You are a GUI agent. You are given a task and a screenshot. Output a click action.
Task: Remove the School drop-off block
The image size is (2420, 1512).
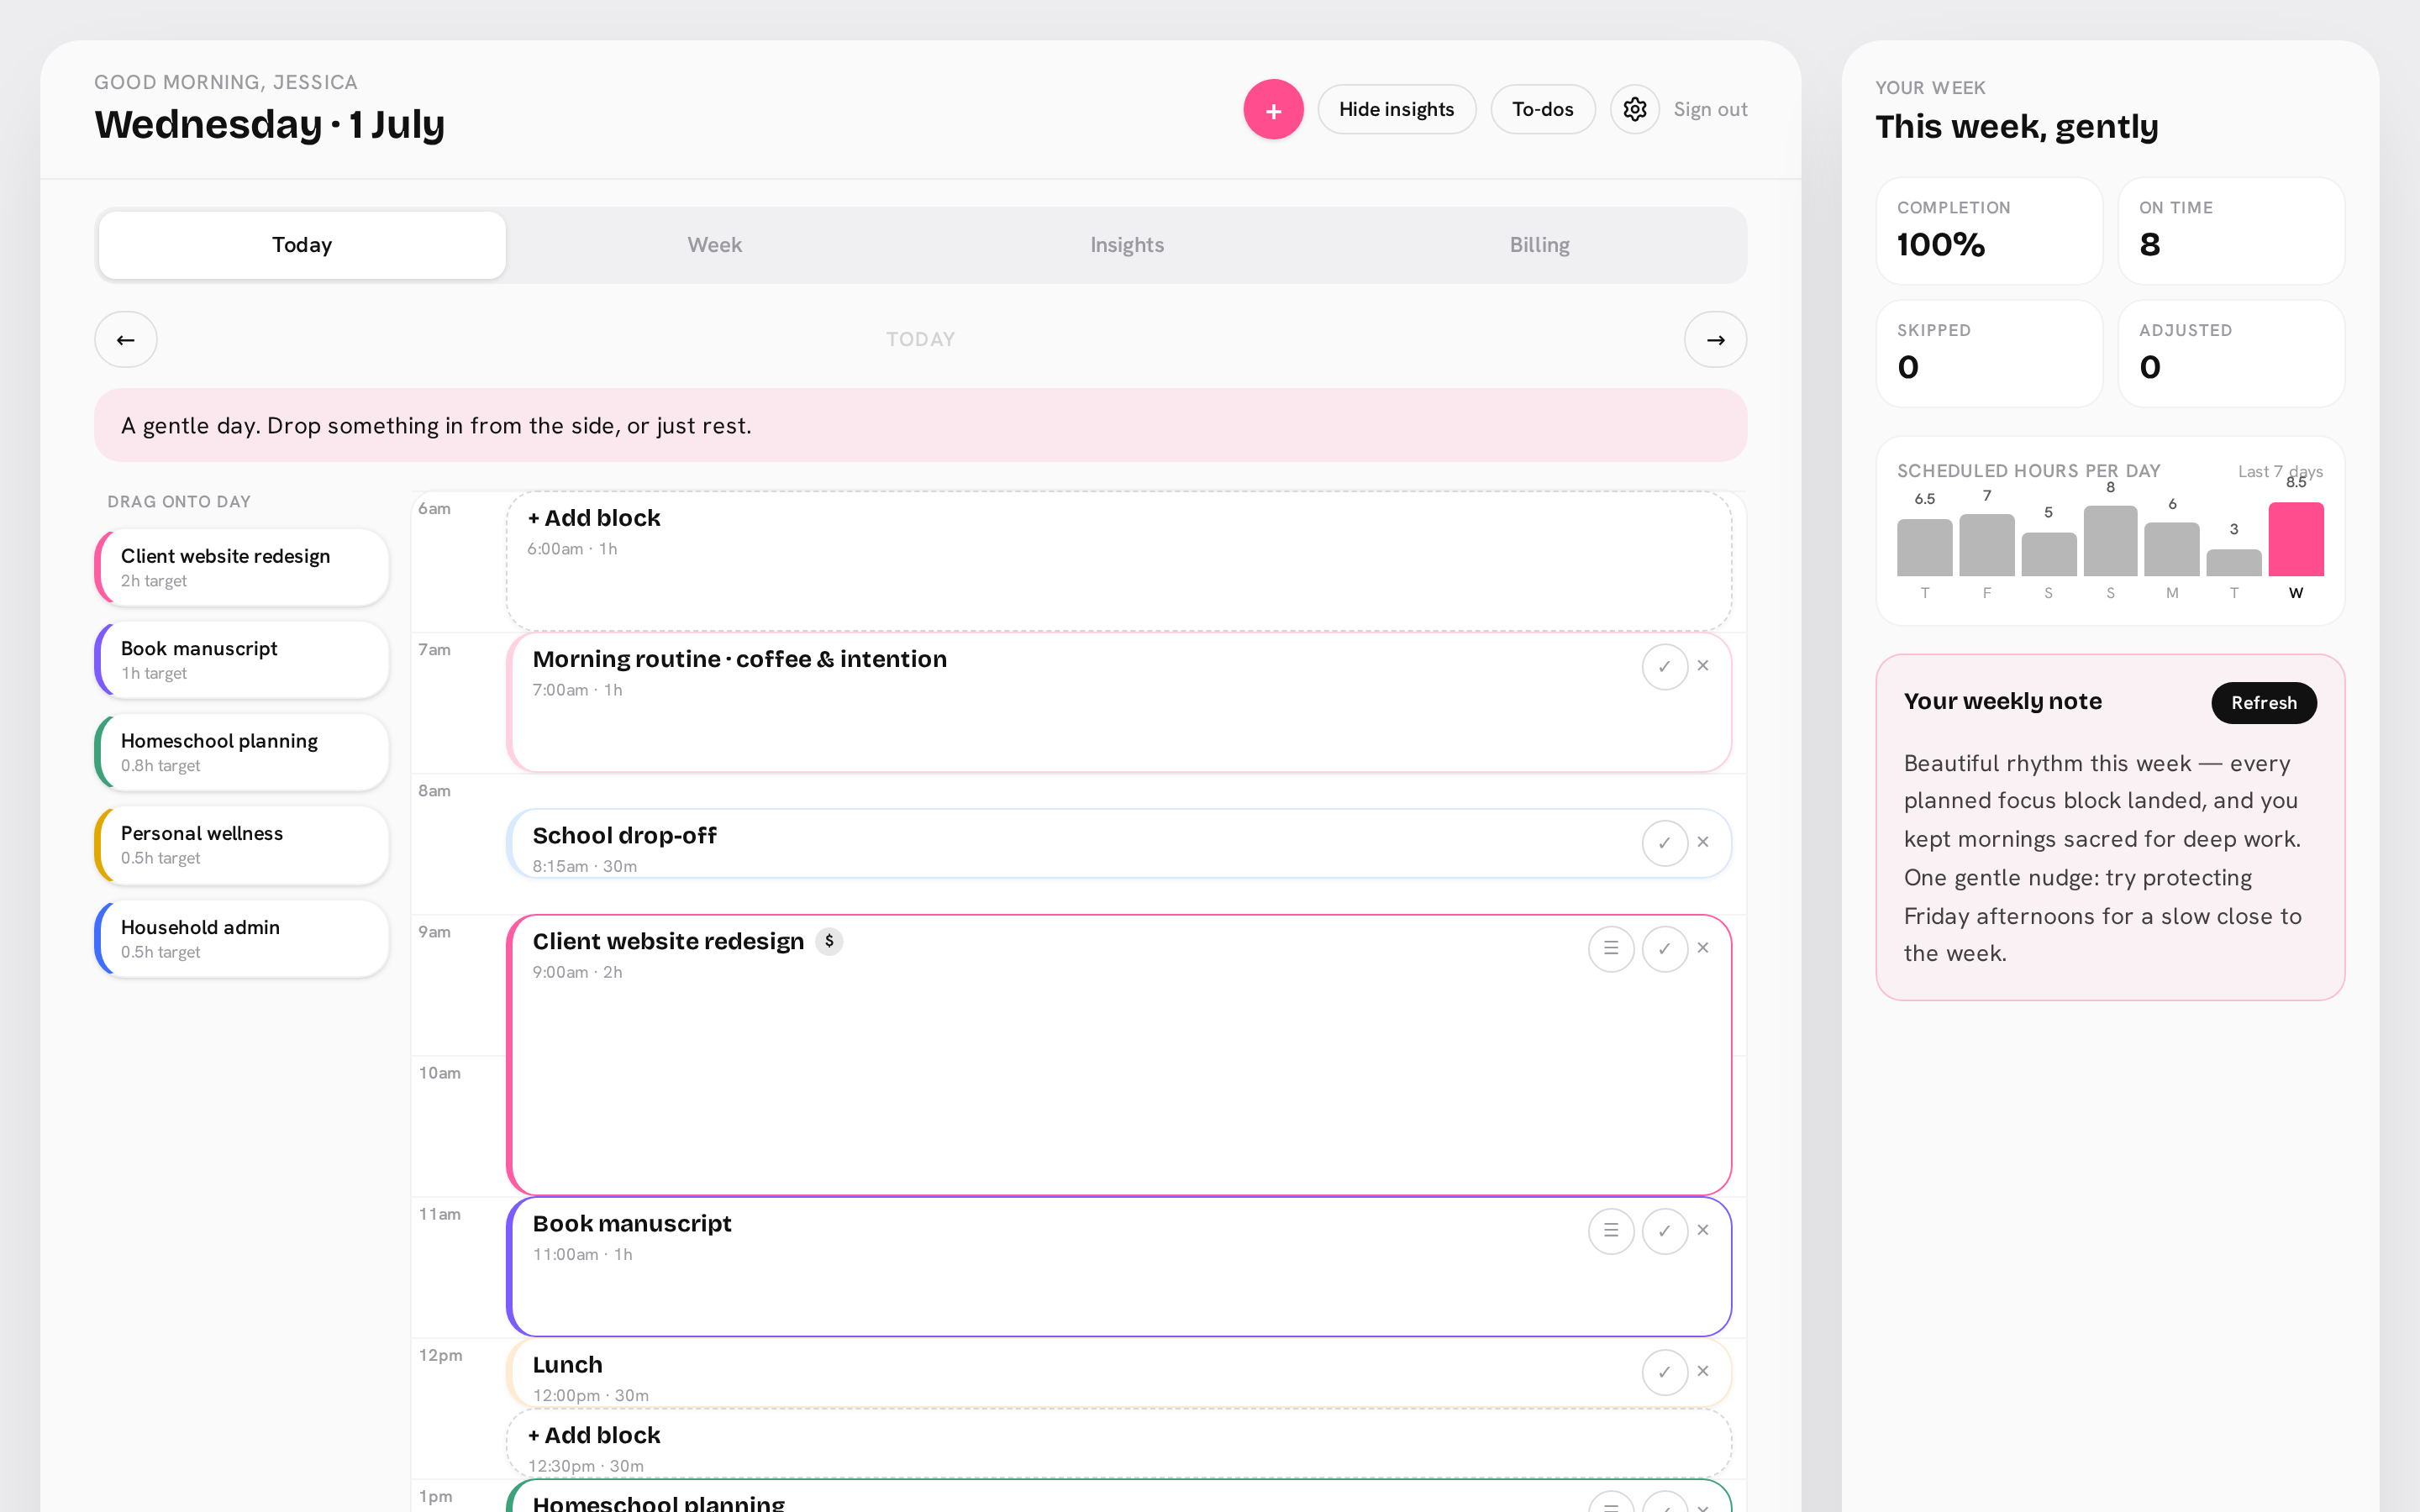(1703, 842)
